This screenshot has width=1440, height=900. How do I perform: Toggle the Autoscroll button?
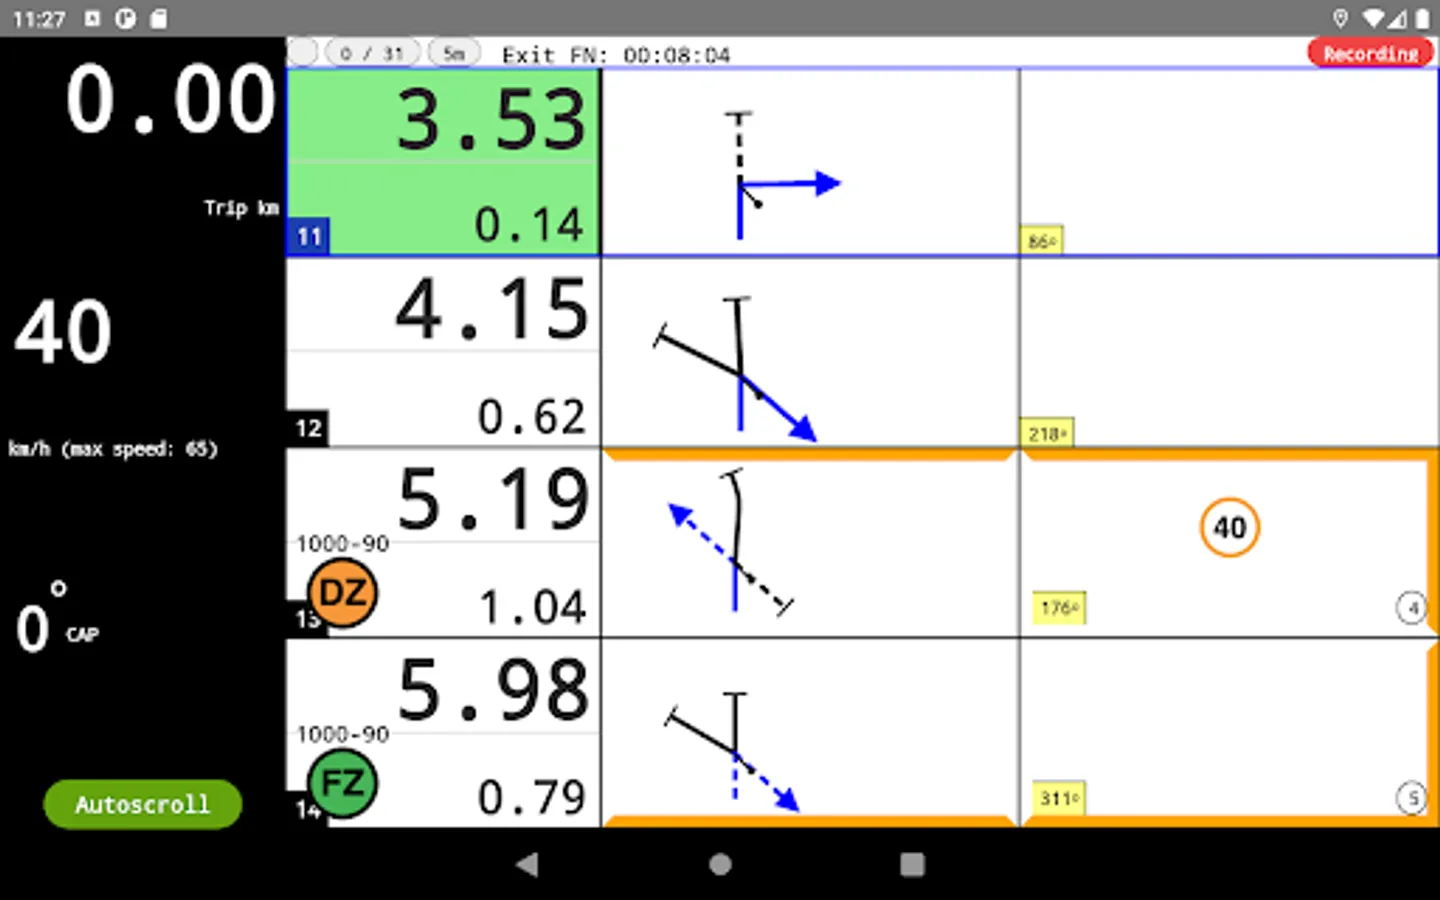[143, 804]
